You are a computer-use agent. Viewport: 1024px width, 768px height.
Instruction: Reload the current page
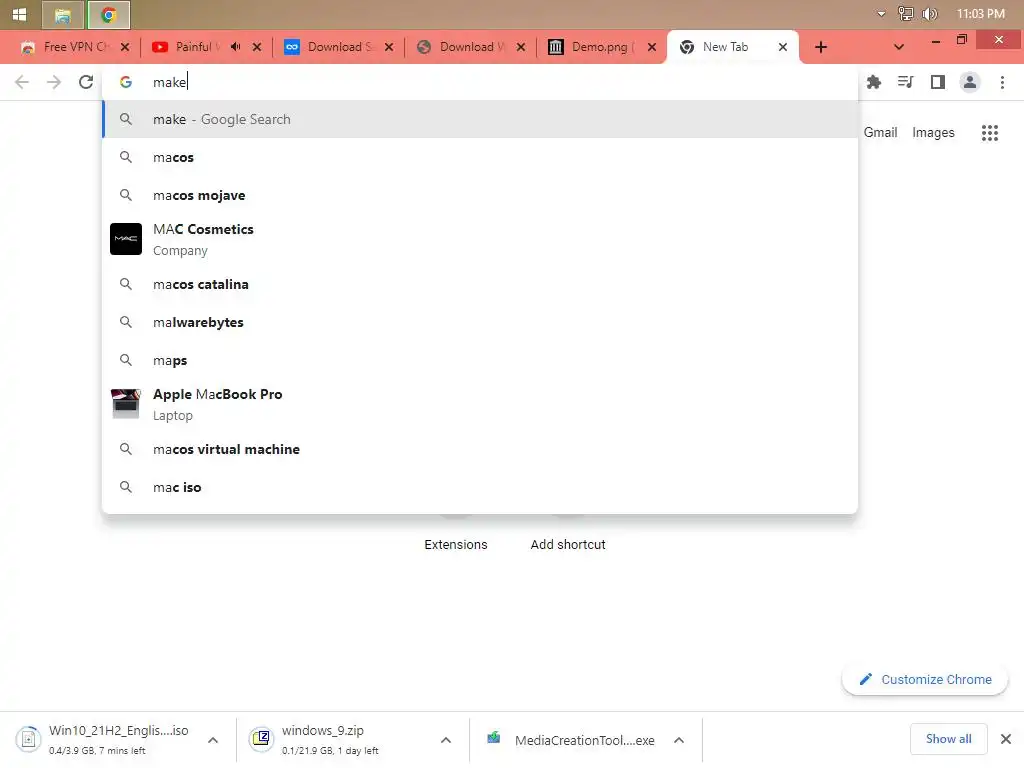(86, 82)
